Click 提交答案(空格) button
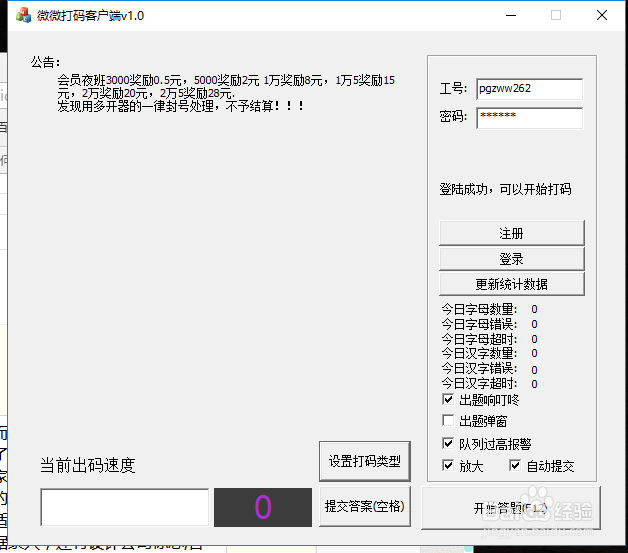Screen dimensions: 628x553 point(364,506)
